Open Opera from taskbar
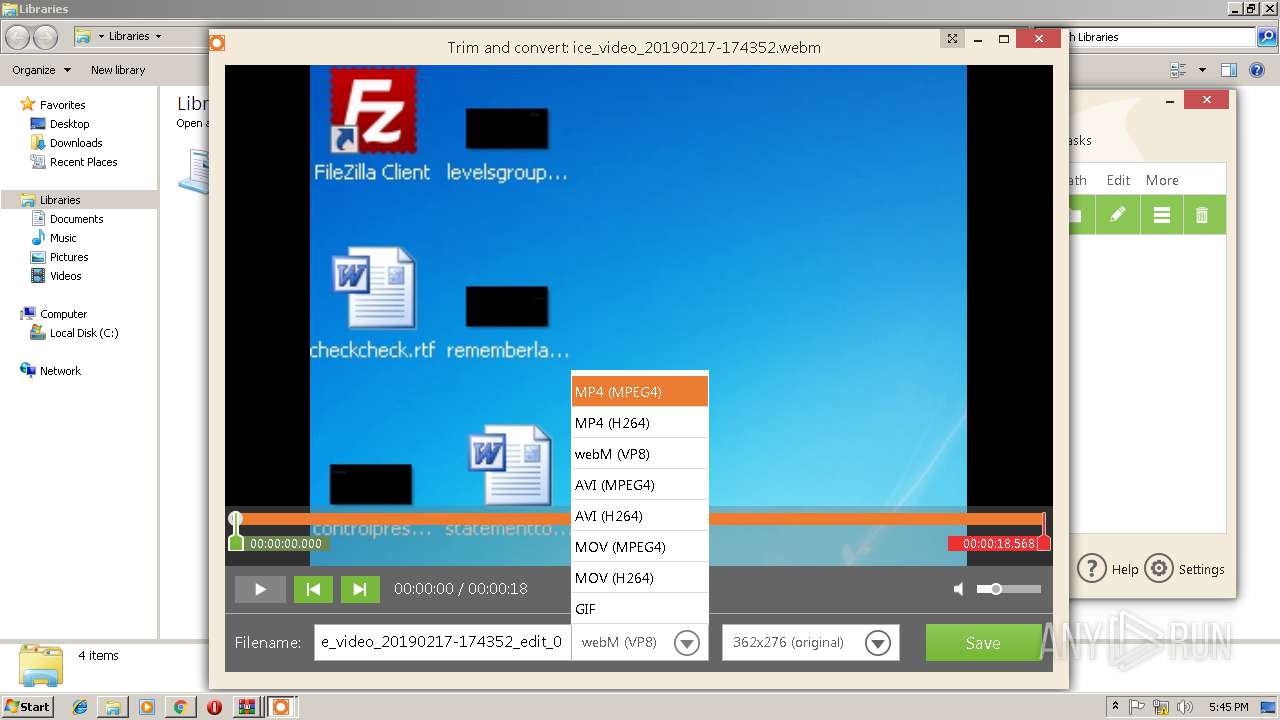 coord(214,707)
